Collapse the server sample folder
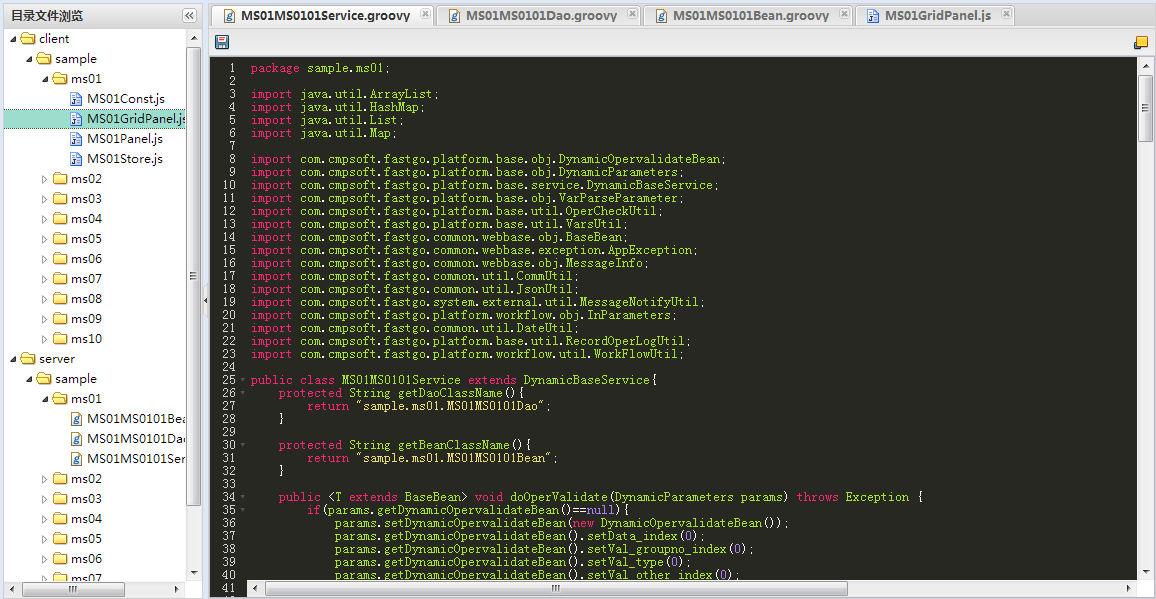The height and width of the screenshot is (599, 1156). click(29, 378)
